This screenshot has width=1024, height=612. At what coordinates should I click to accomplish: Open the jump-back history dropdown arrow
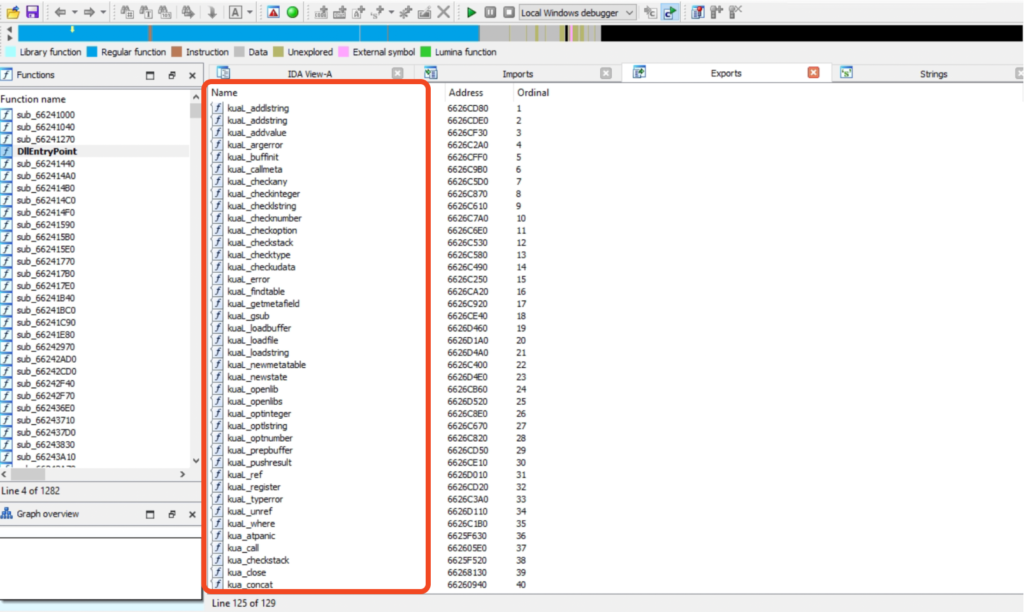click(74, 11)
